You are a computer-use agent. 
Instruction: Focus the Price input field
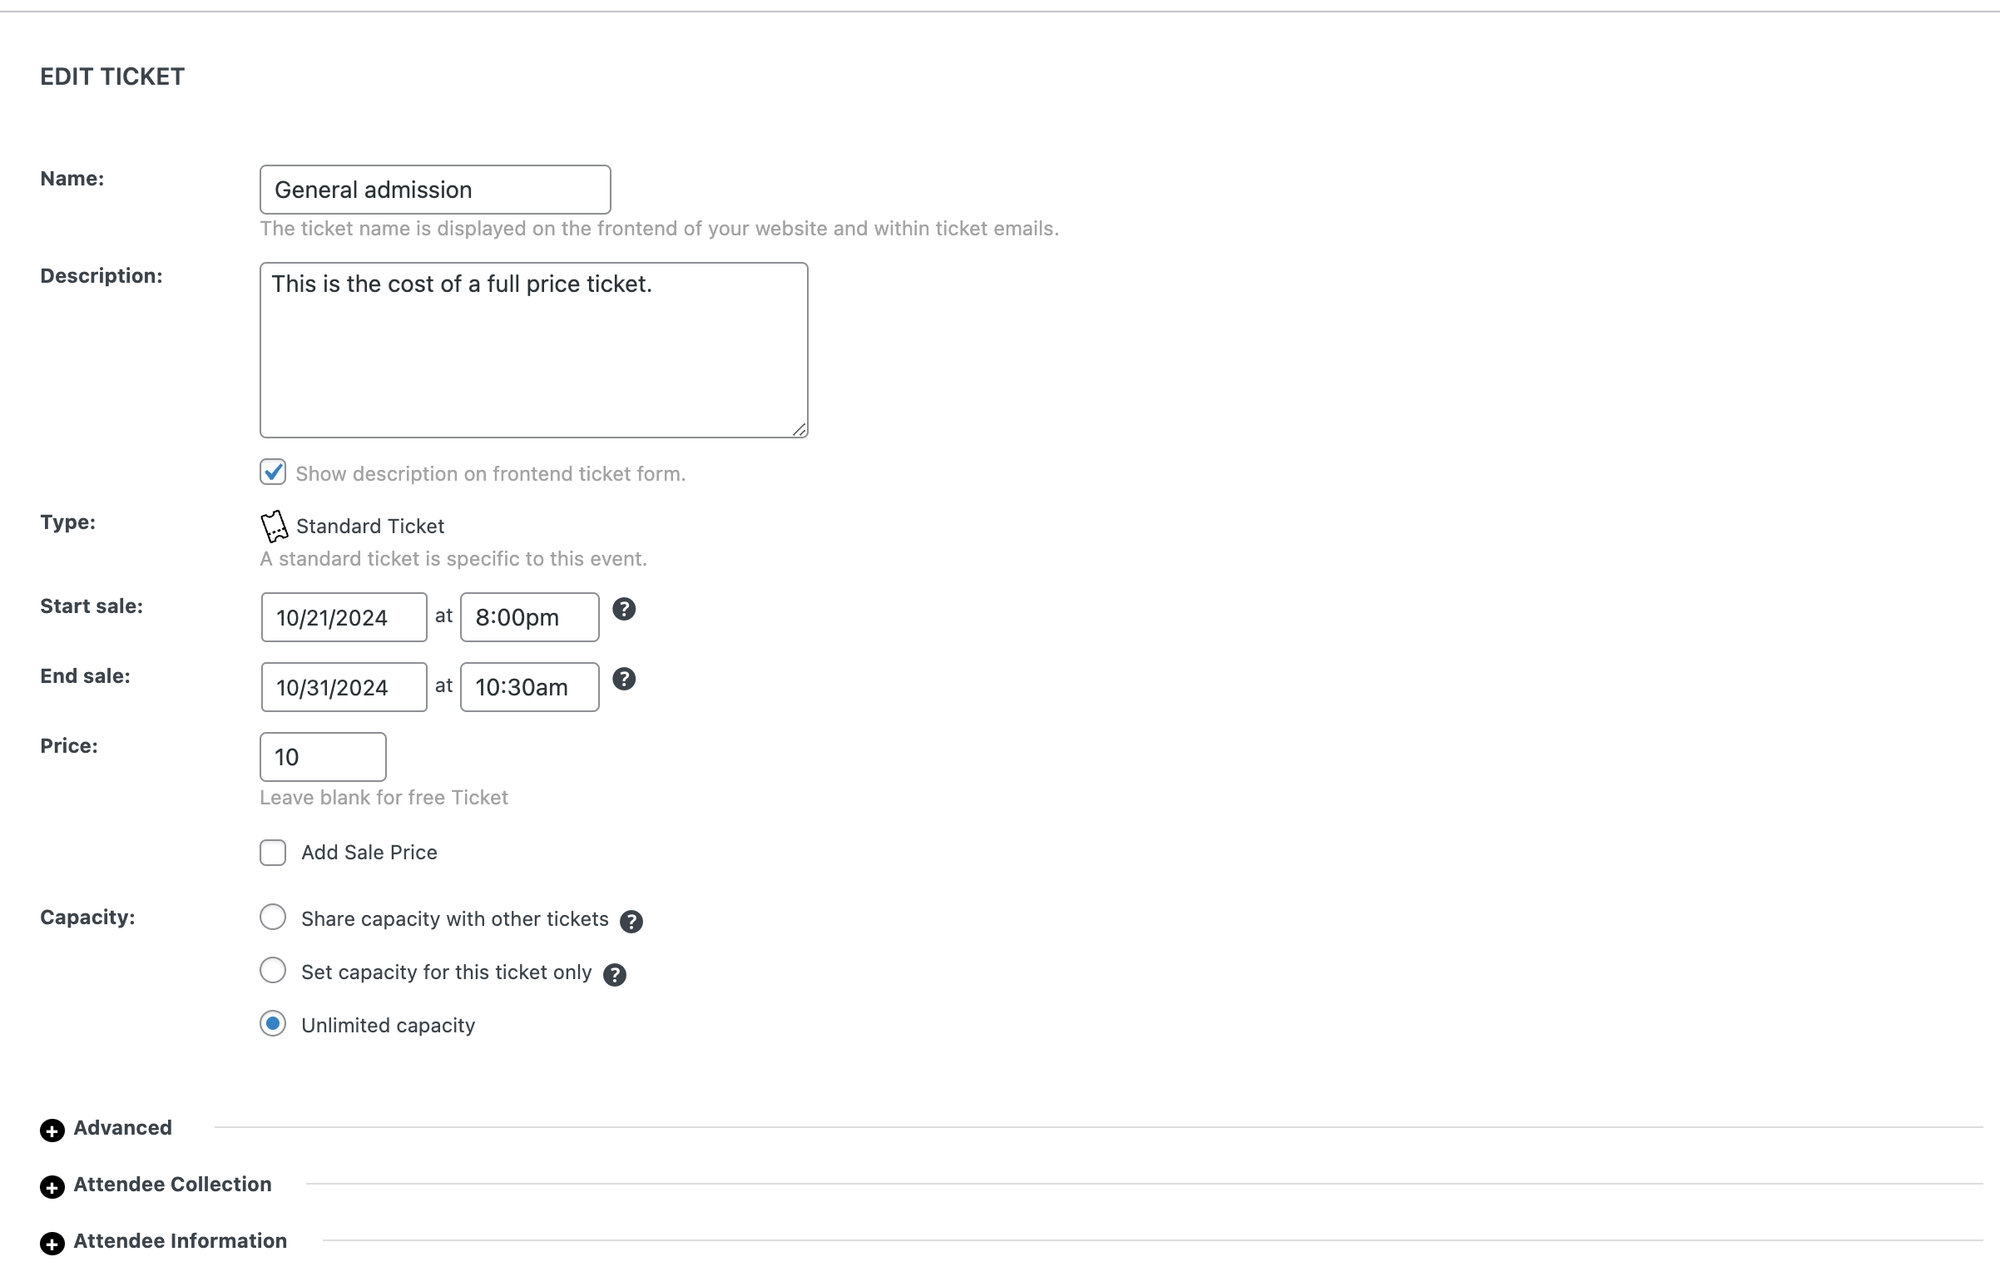pos(322,757)
